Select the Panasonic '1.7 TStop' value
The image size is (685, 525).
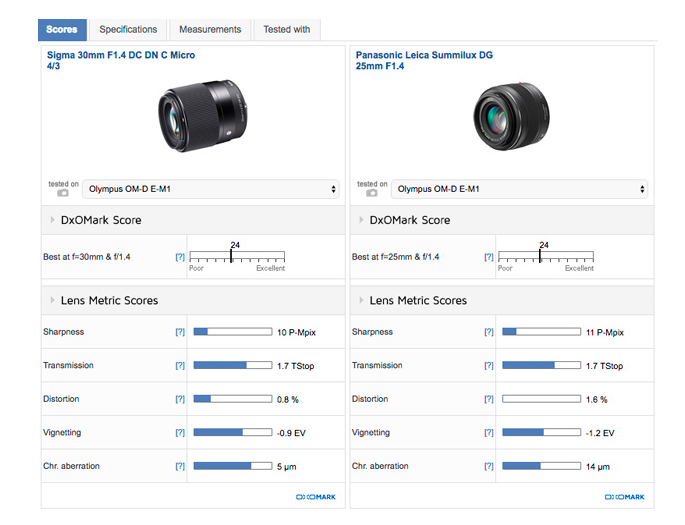[x=604, y=366]
